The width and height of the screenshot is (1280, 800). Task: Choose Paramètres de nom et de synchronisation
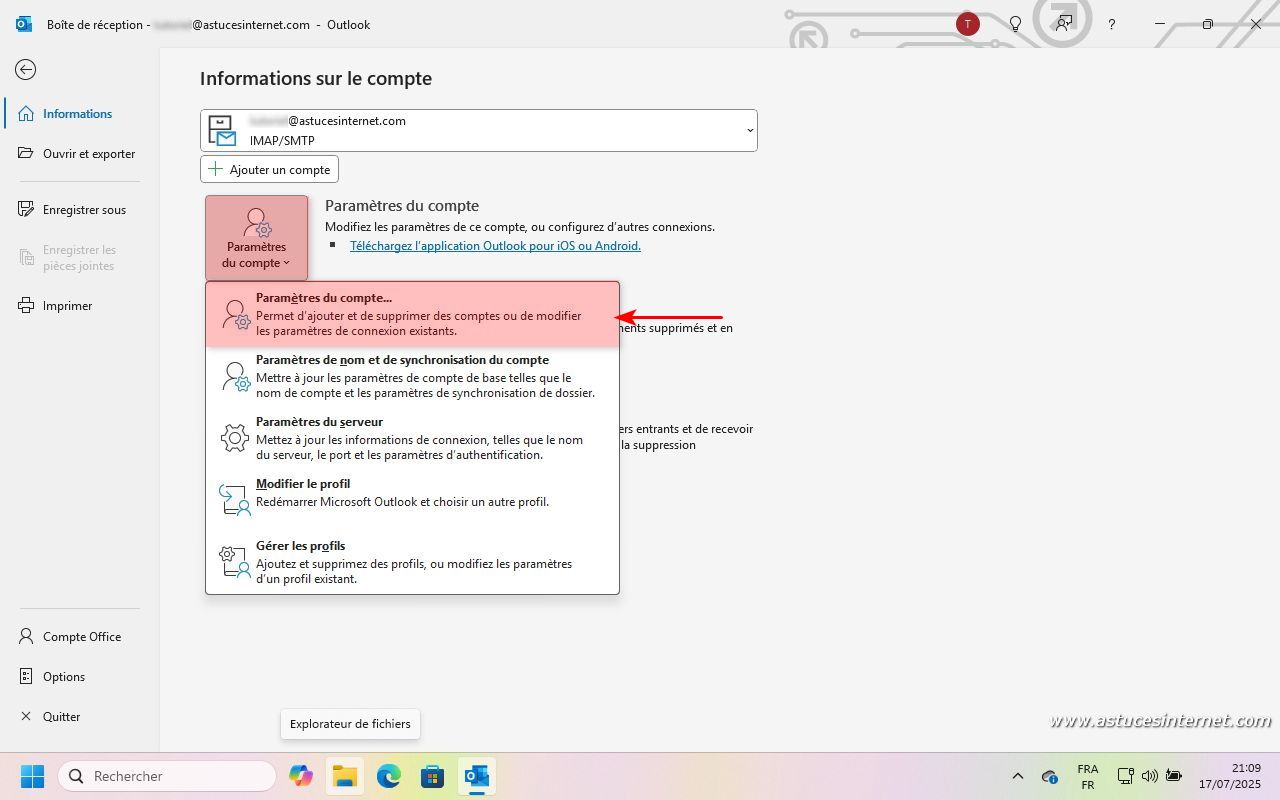click(412, 376)
